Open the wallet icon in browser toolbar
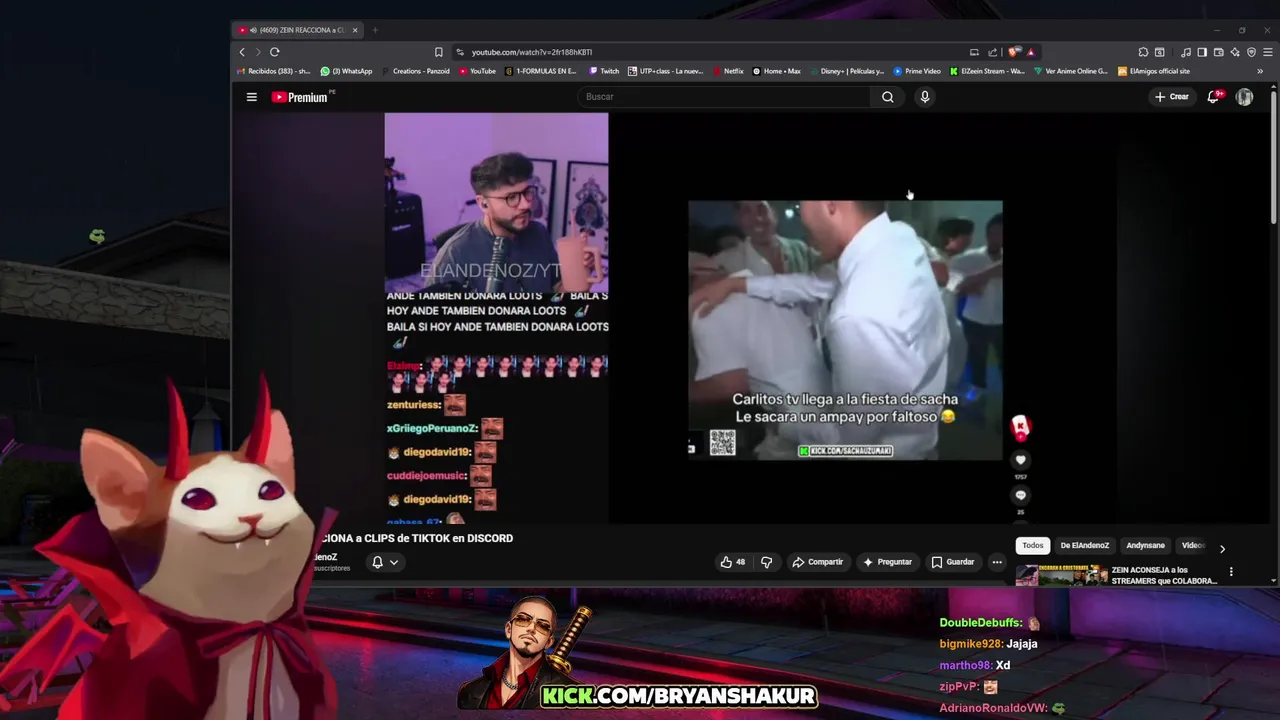 (1218, 52)
